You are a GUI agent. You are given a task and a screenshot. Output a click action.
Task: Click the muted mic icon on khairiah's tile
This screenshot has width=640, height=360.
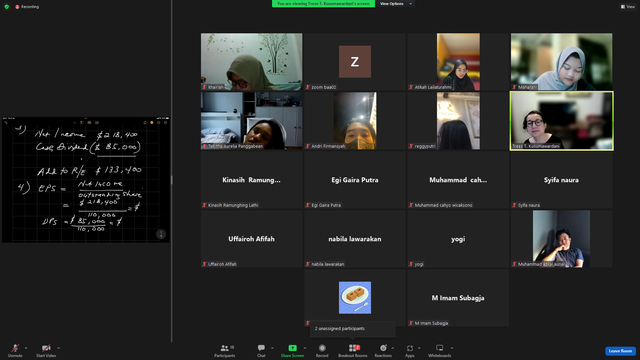coord(204,87)
